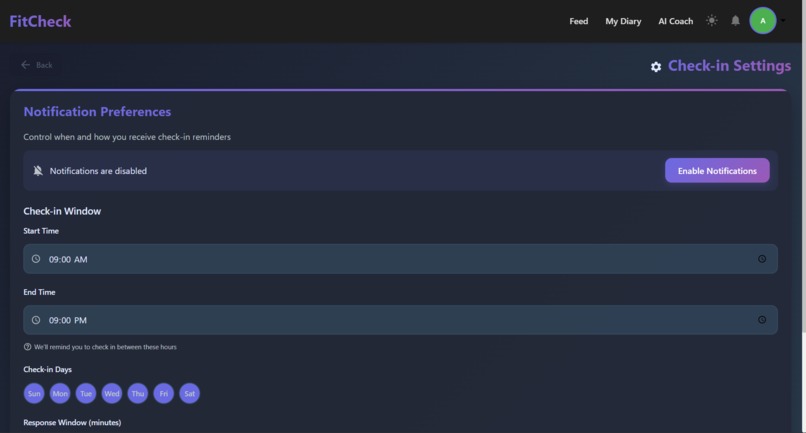Toggle Sun check-in day
Viewport: 806px width, 433px height.
pyautogui.click(x=34, y=393)
